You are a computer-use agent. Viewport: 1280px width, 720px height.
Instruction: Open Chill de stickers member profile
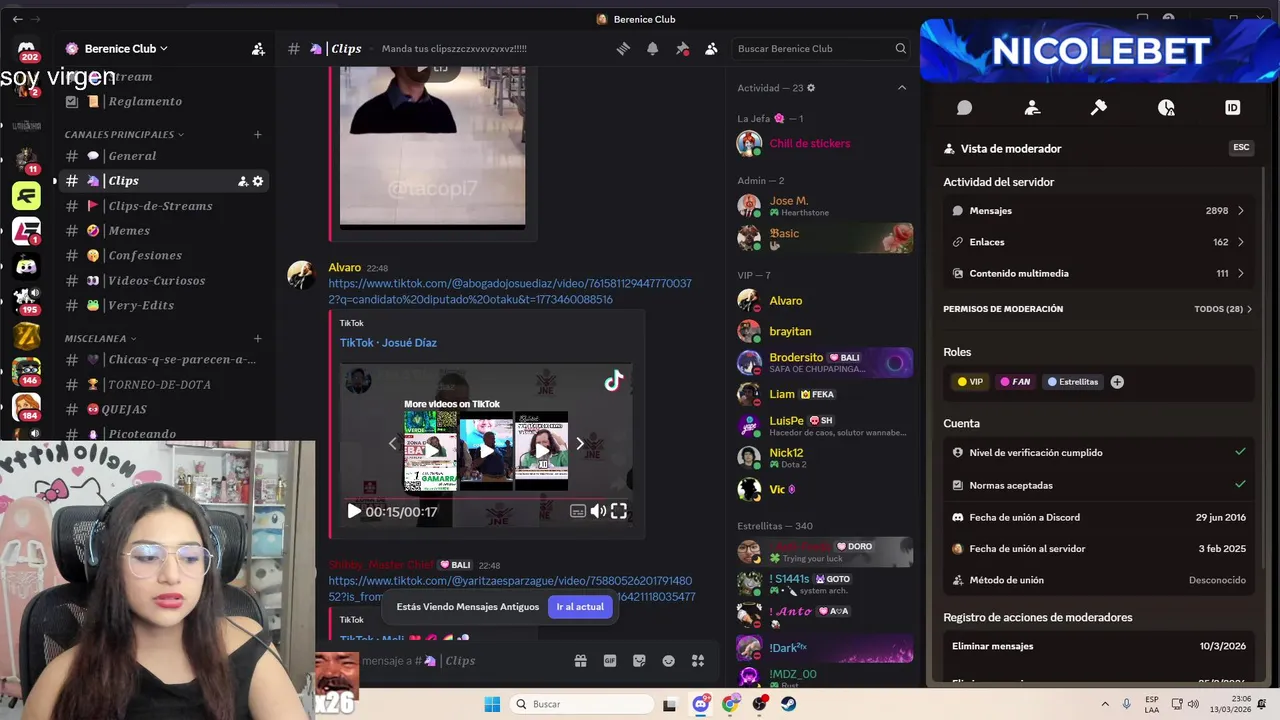(x=824, y=143)
